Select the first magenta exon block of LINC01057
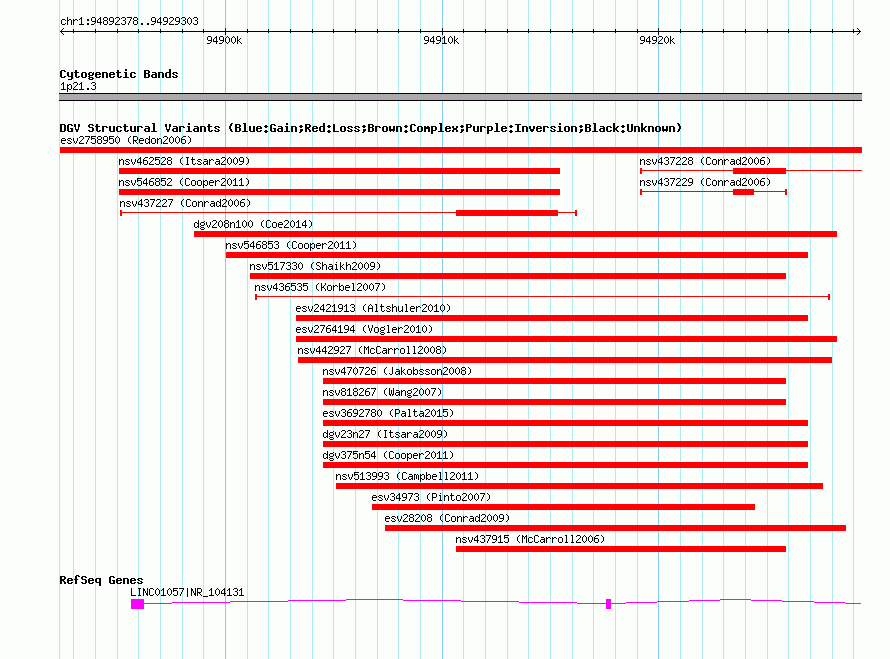This screenshot has width=890, height=659. 137,604
